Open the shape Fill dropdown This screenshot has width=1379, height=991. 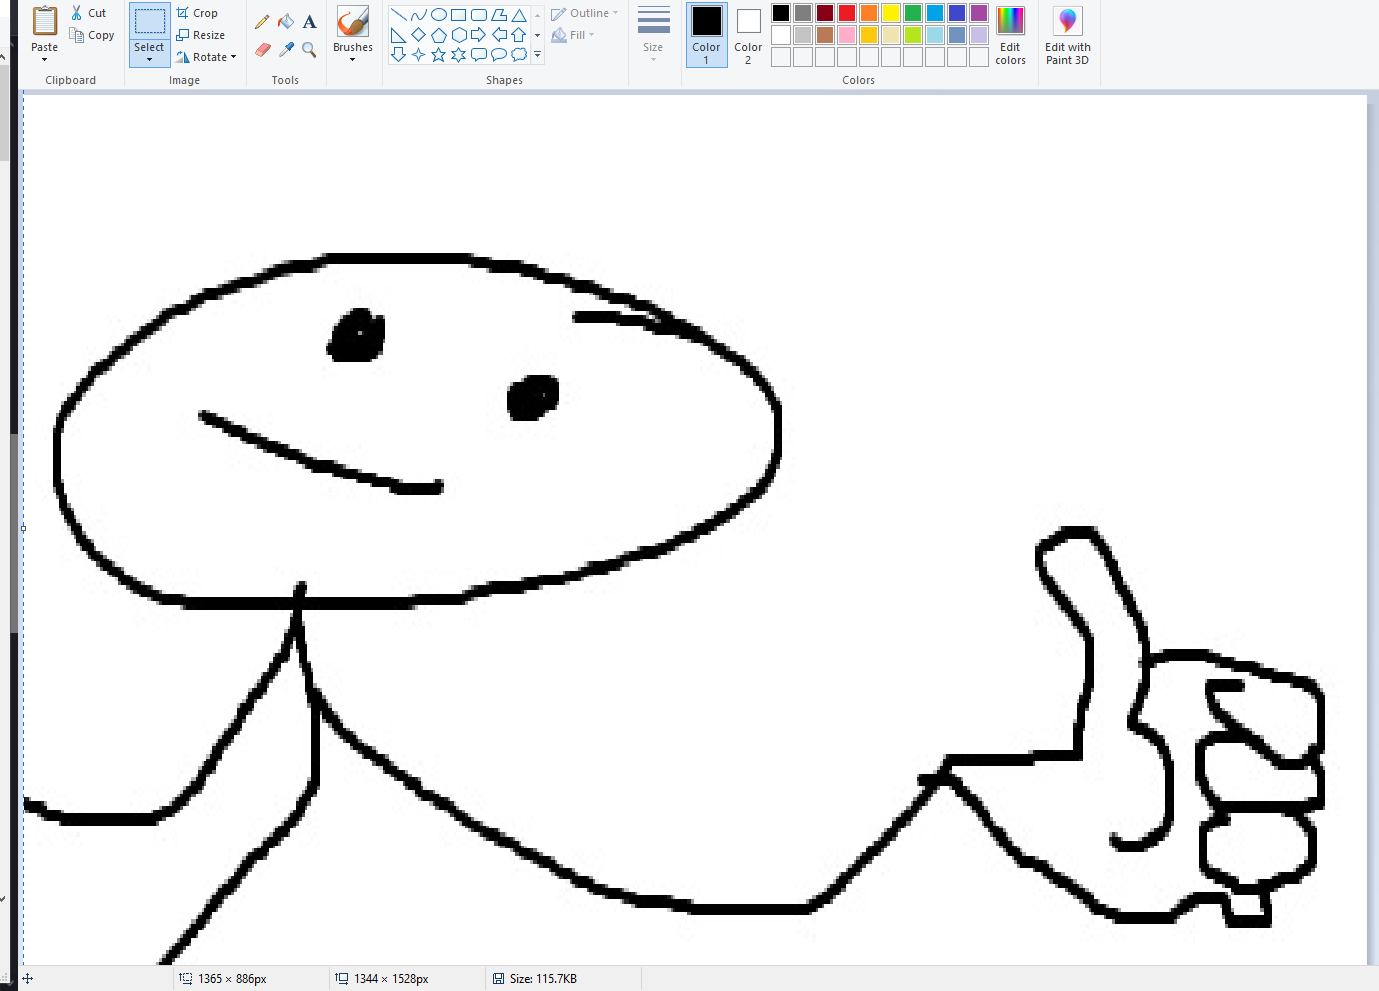[573, 35]
